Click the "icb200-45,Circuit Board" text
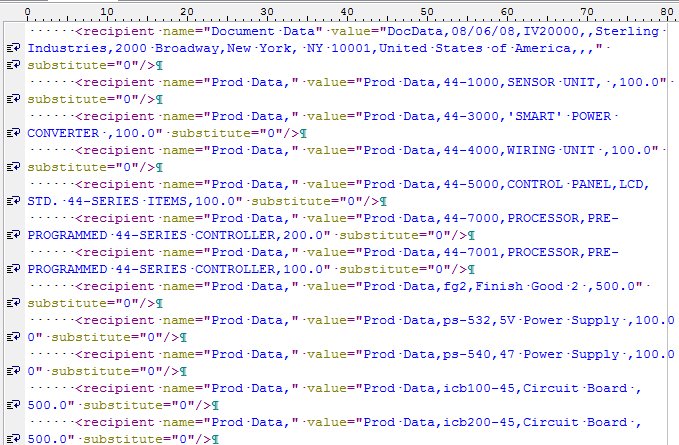 tap(535, 422)
